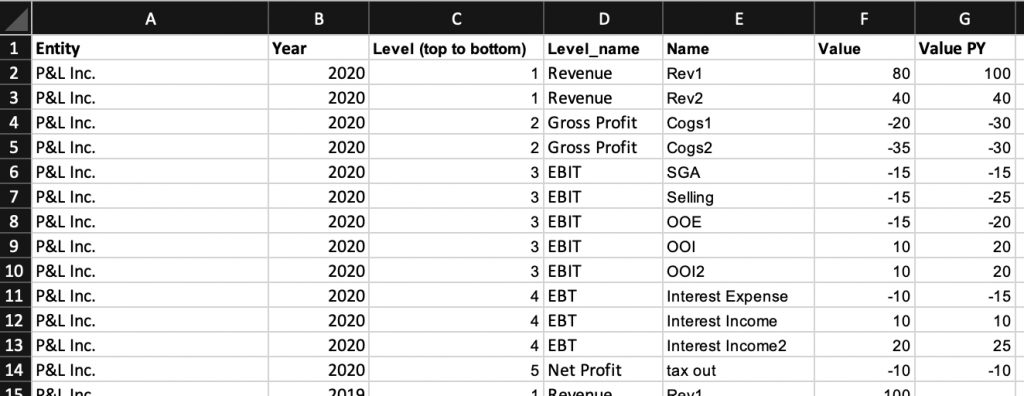The height and width of the screenshot is (396, 1024).
Task: Select value 80 in cell F2
Action: [x=865, y=73]
